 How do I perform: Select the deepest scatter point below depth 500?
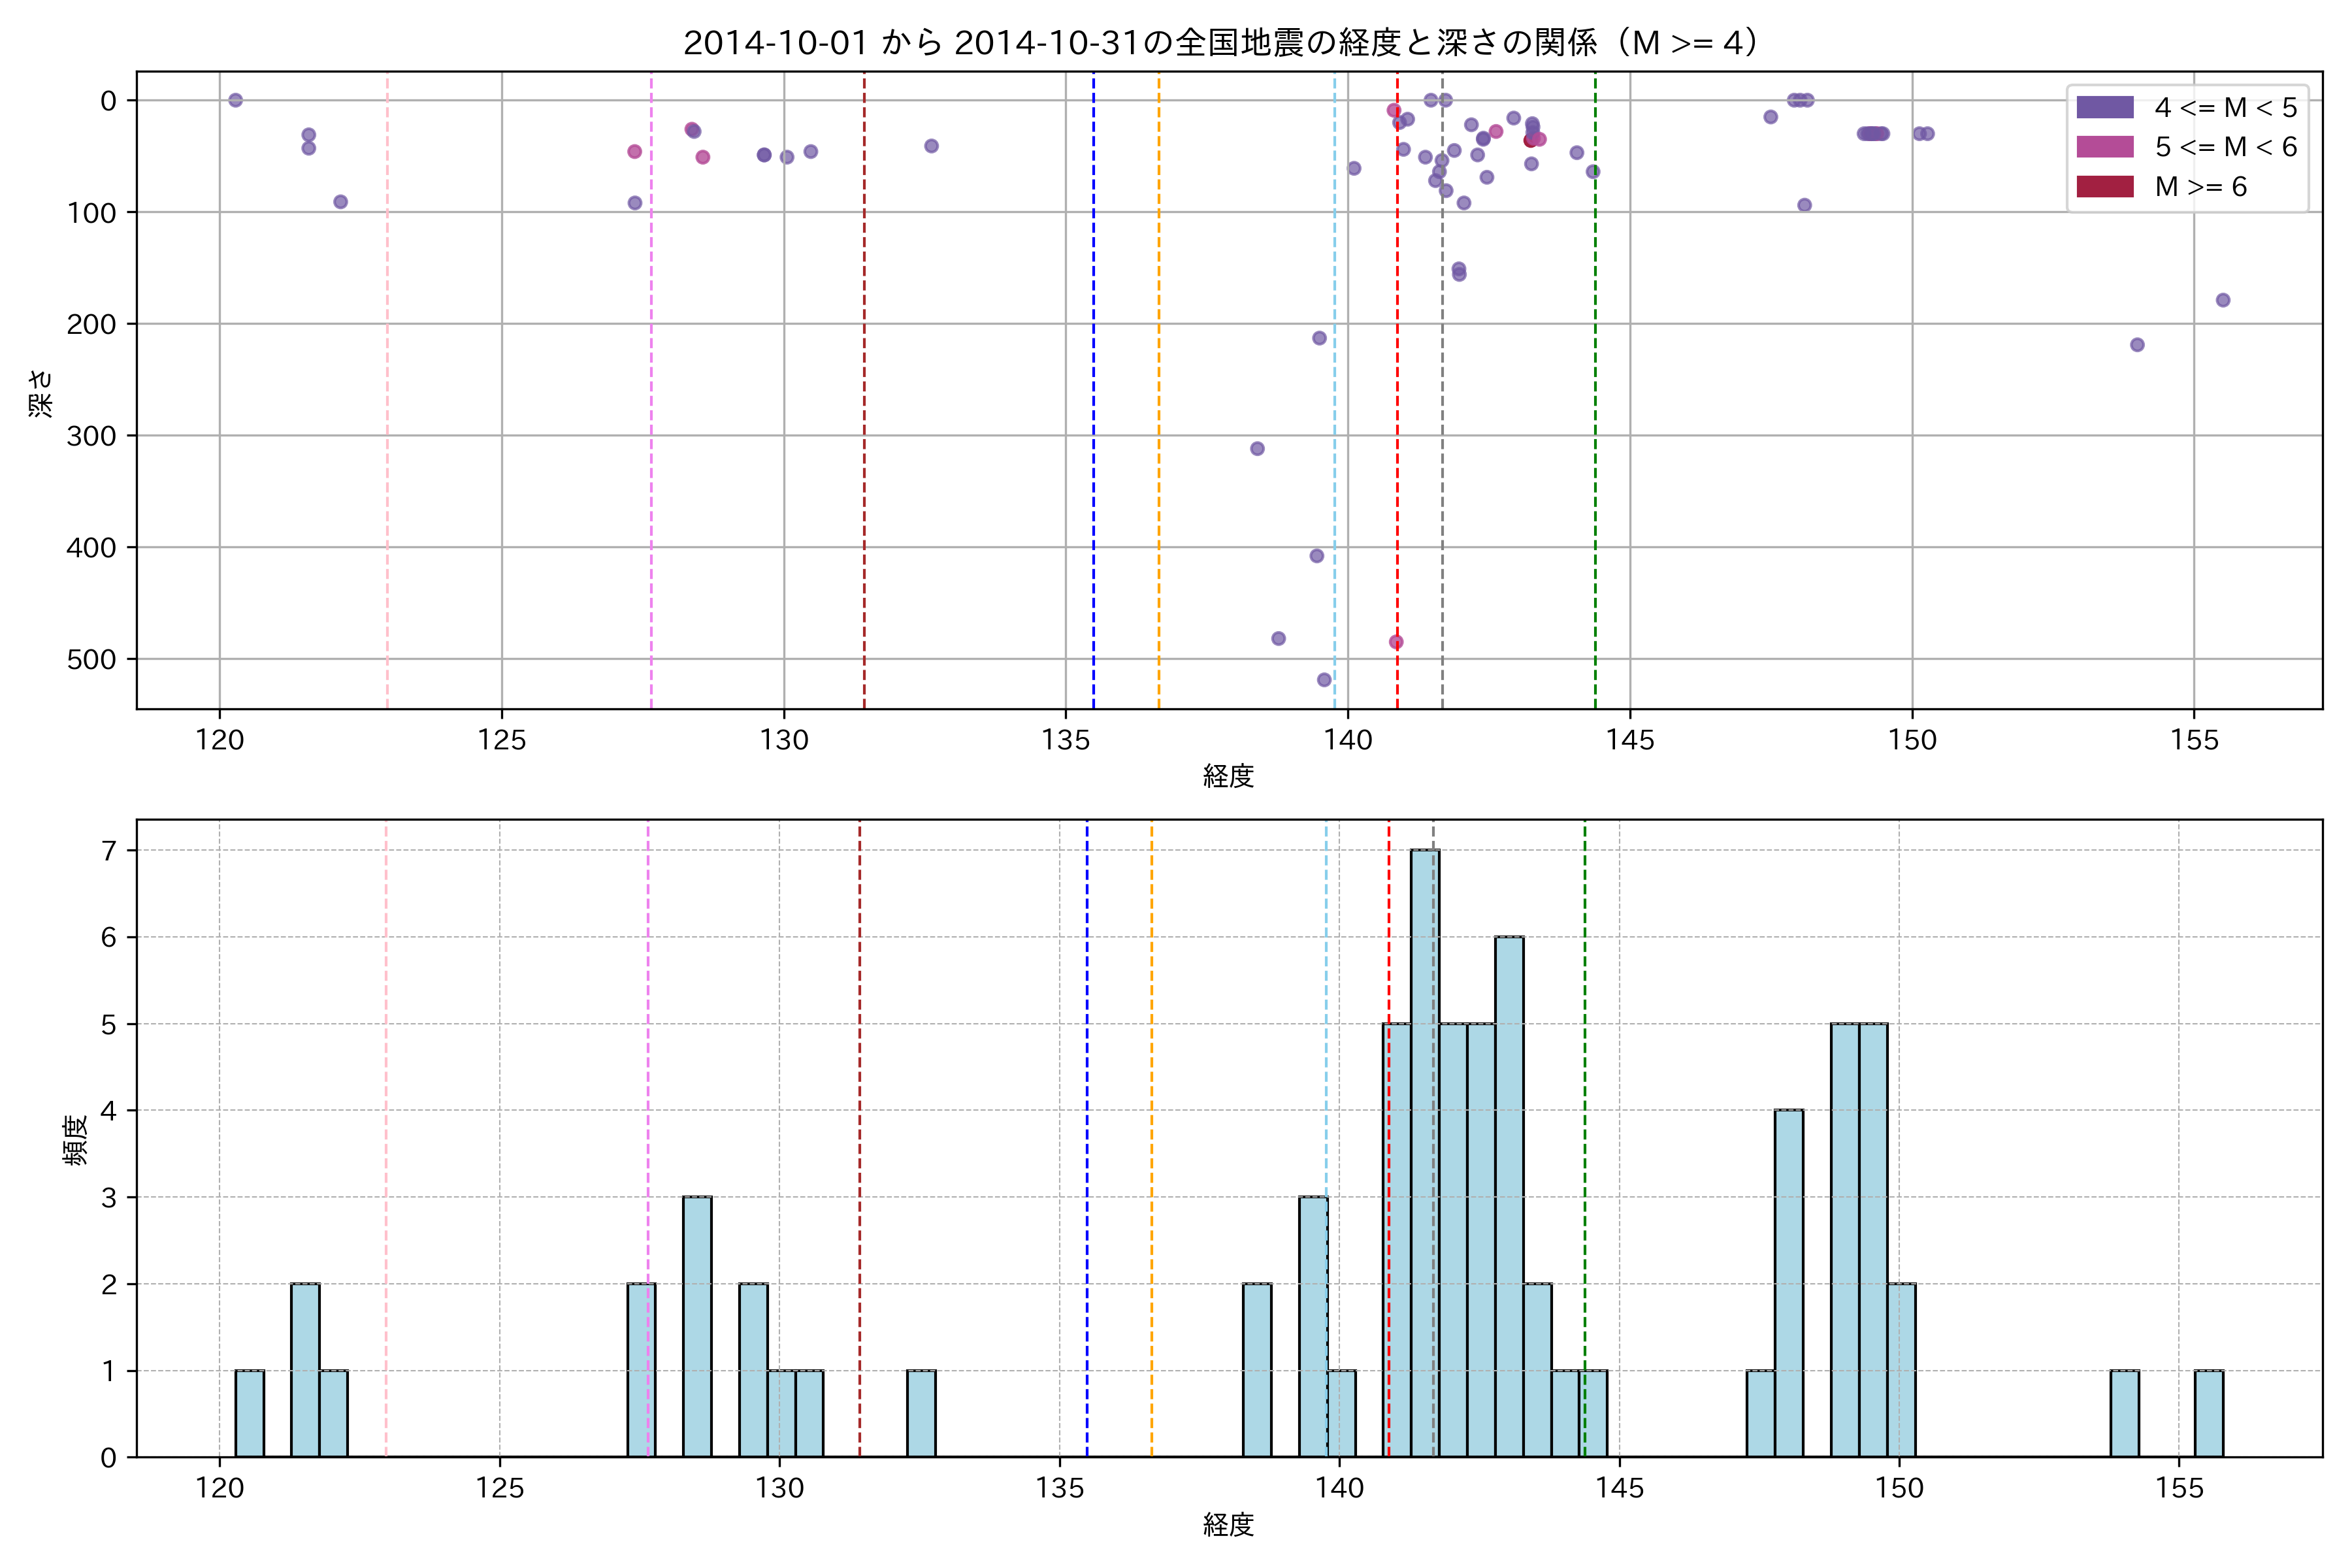1324,680
